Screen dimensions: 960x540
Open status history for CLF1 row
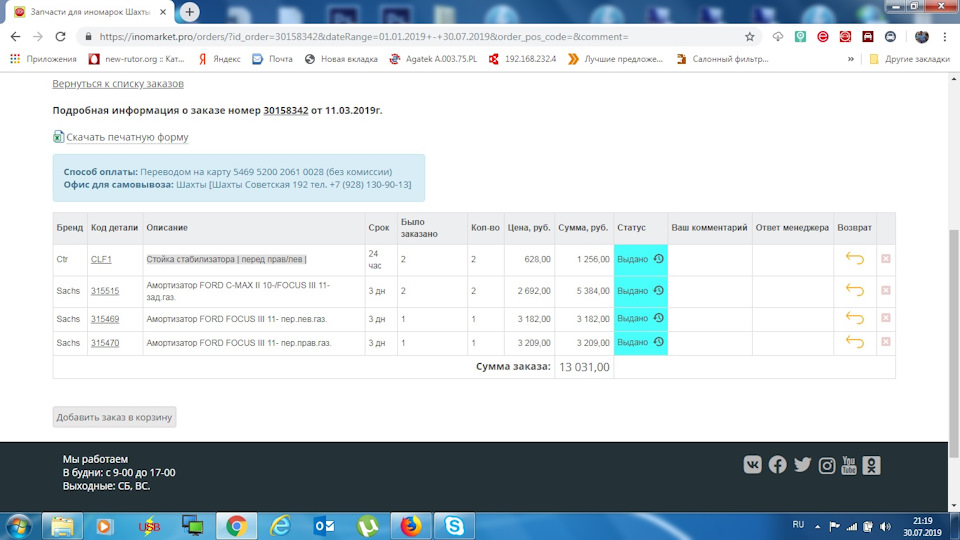point(659,258)
